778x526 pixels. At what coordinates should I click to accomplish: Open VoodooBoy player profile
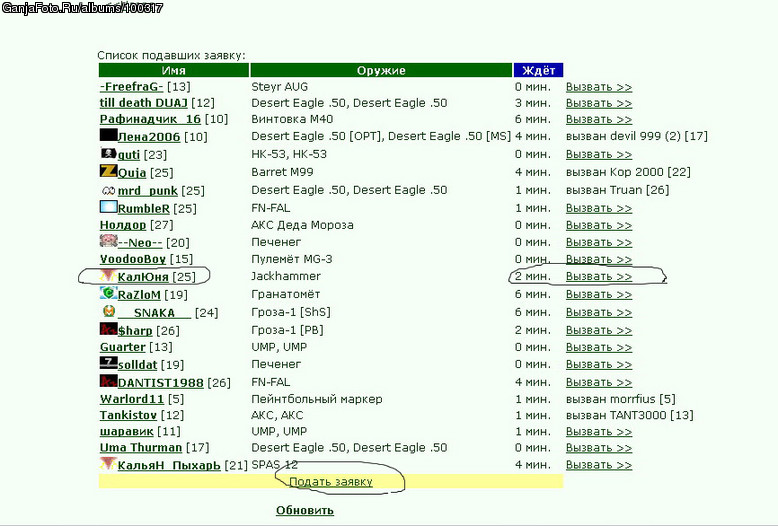coord(132,259)
